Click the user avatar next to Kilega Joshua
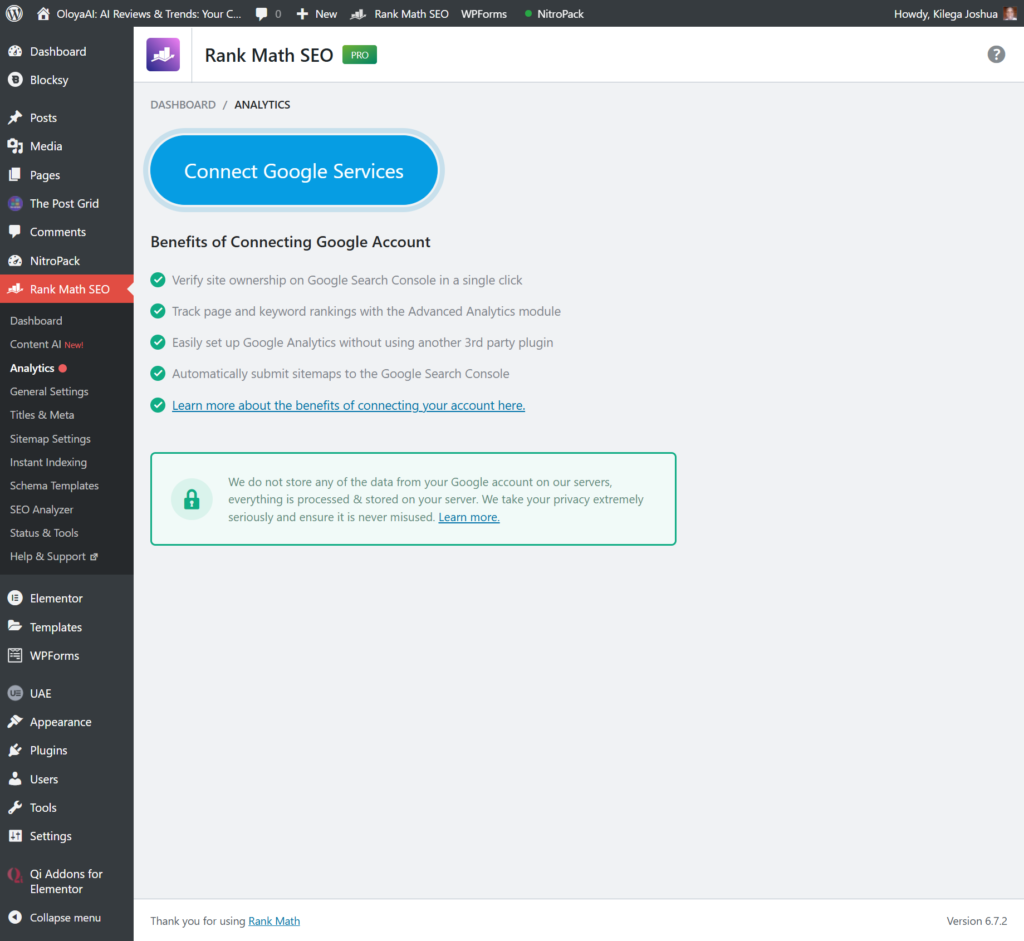The height and width of the screenshot is (941, 1024). (x=1010, y=14)
